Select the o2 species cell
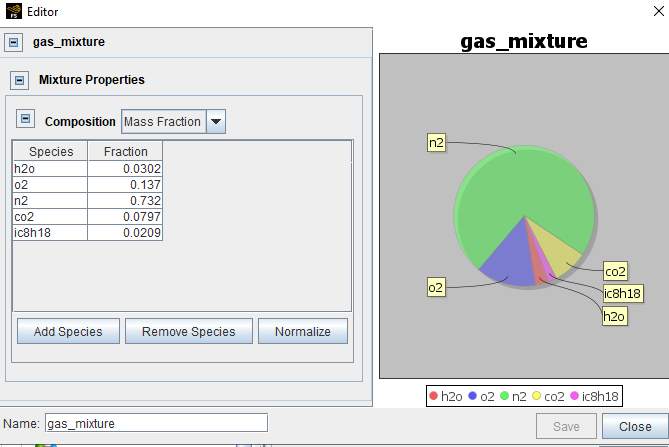The width and height of the screenshot is (669, 447). [50, 185]
